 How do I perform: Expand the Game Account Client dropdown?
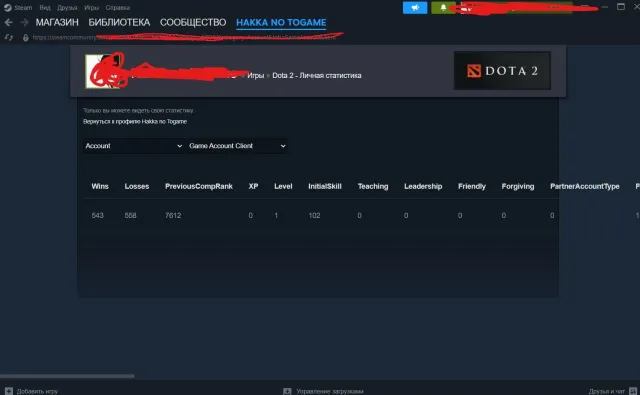point(237,146)
